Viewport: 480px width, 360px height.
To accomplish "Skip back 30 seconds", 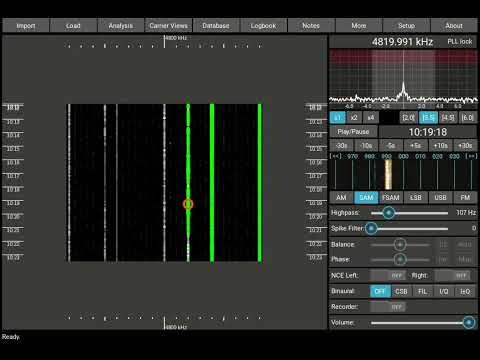I will click(341, 146).
